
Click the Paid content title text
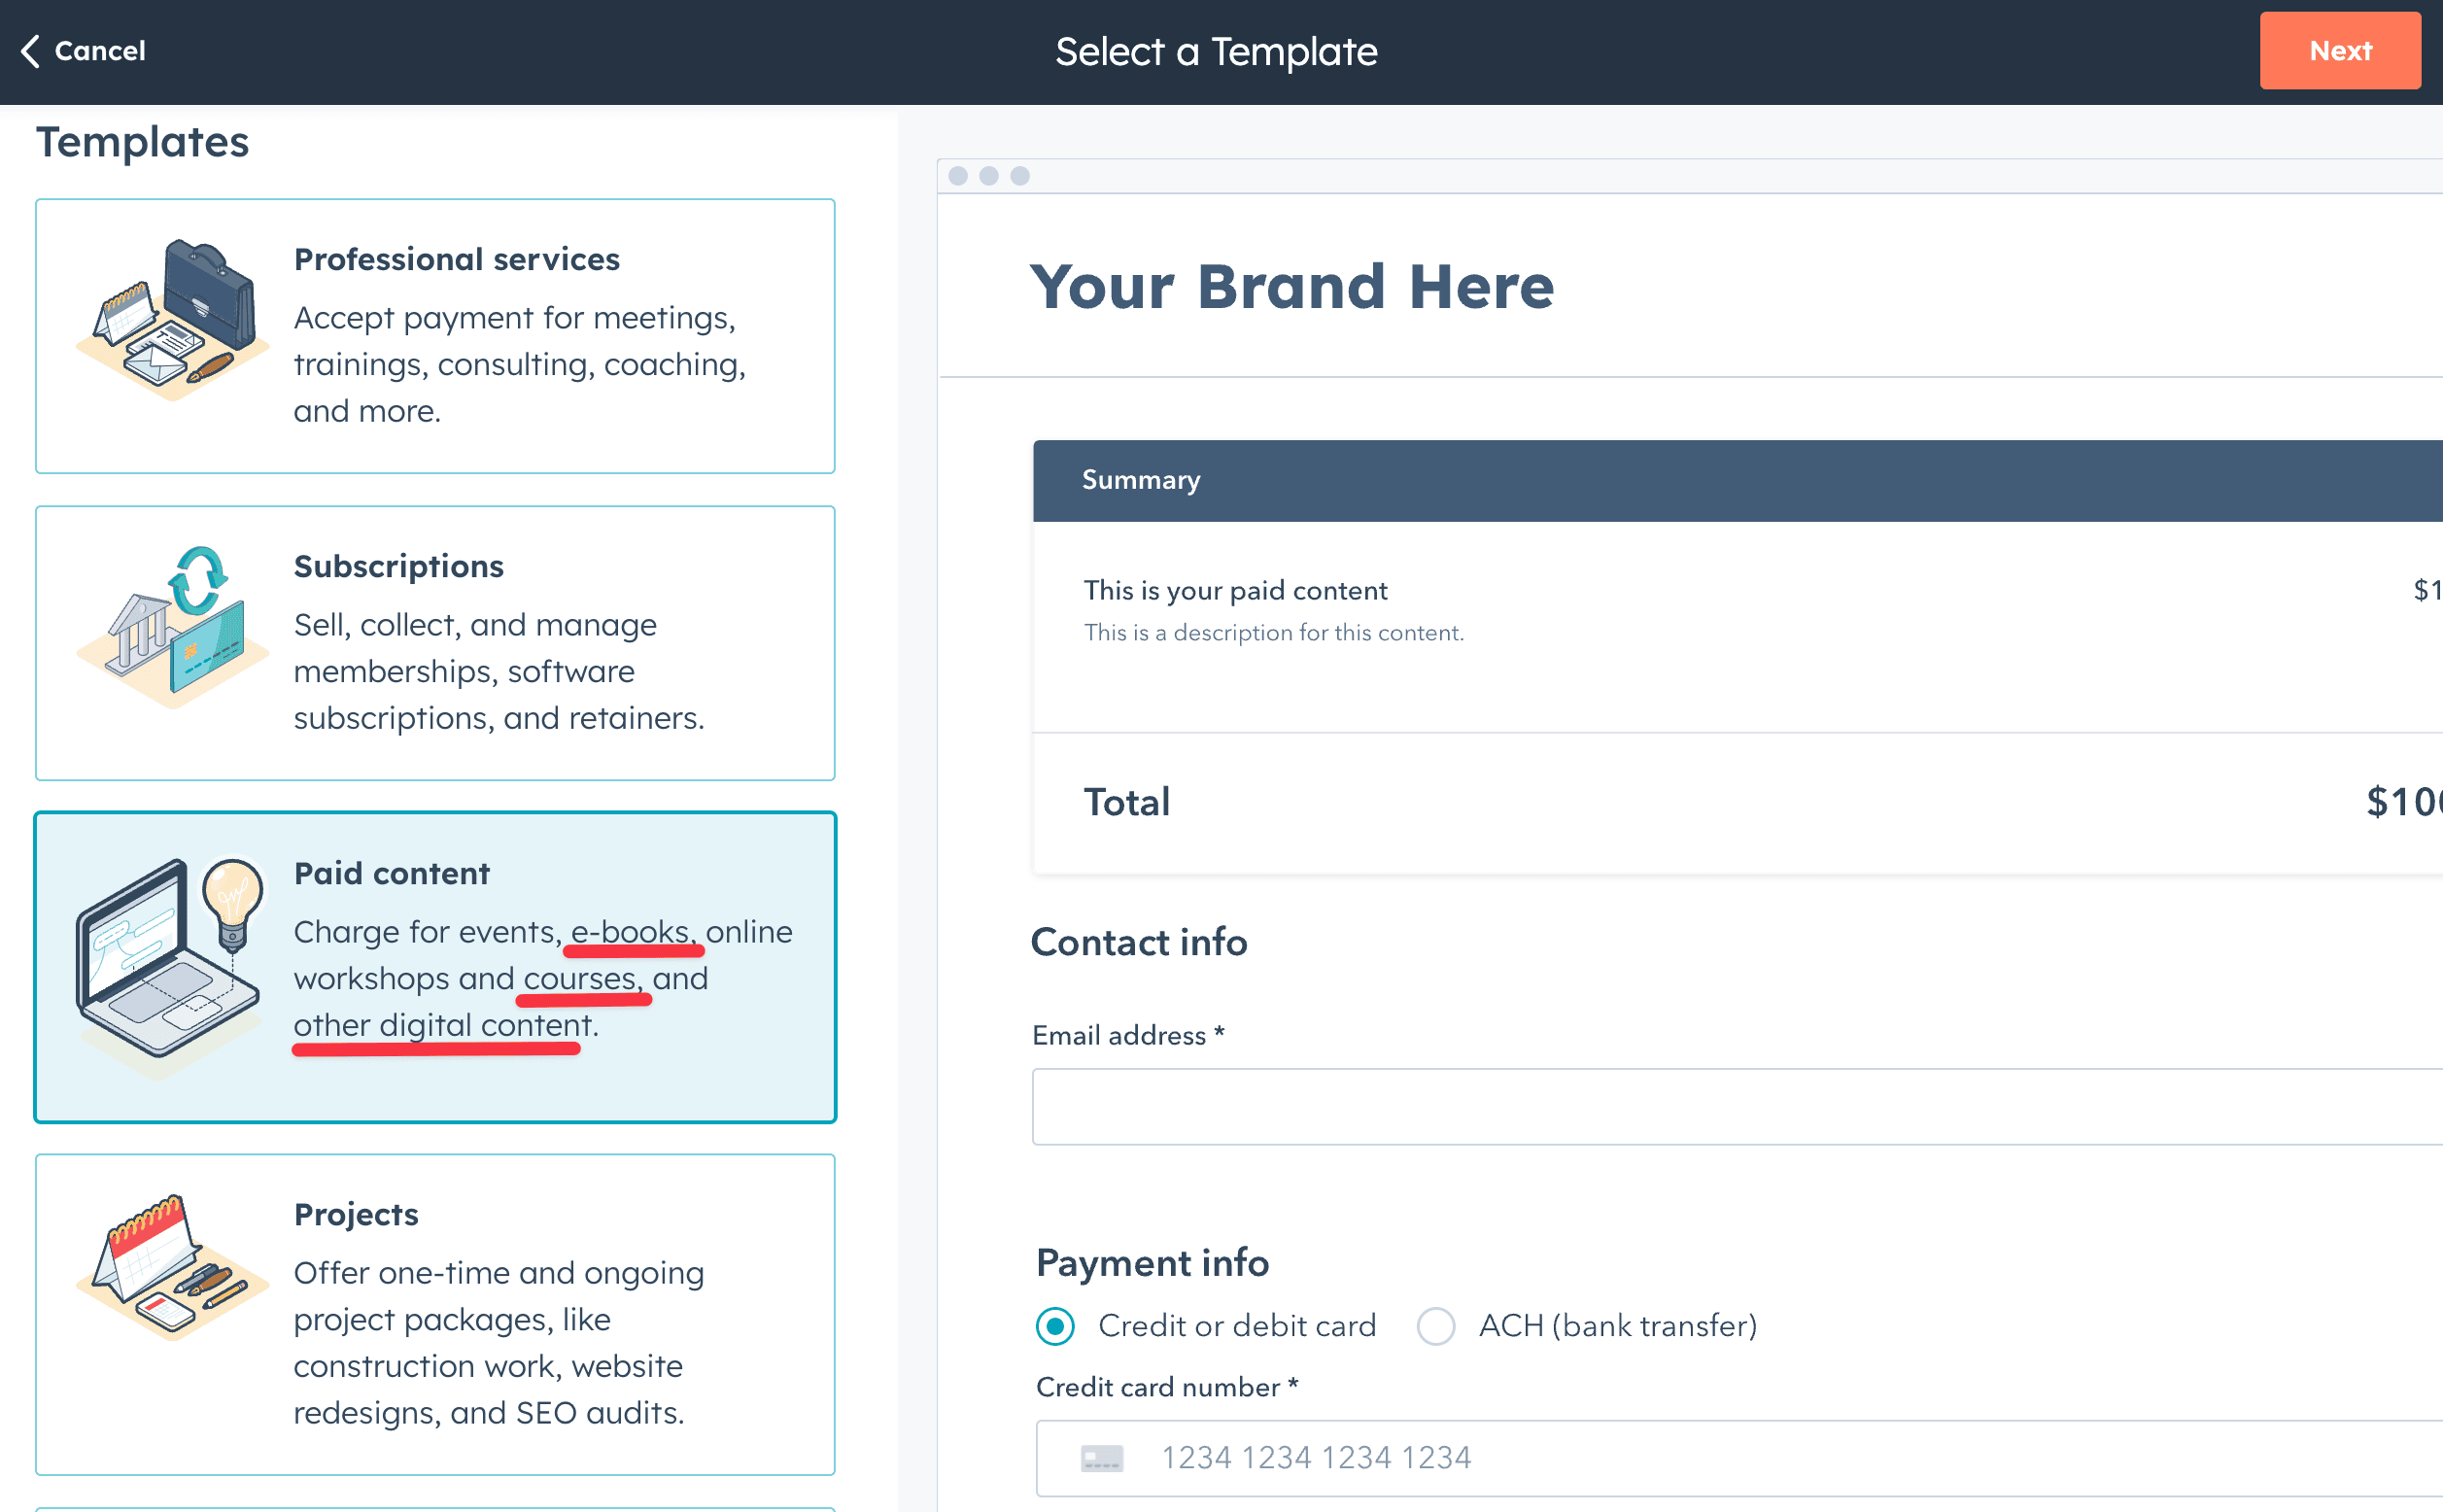point(391,873)
